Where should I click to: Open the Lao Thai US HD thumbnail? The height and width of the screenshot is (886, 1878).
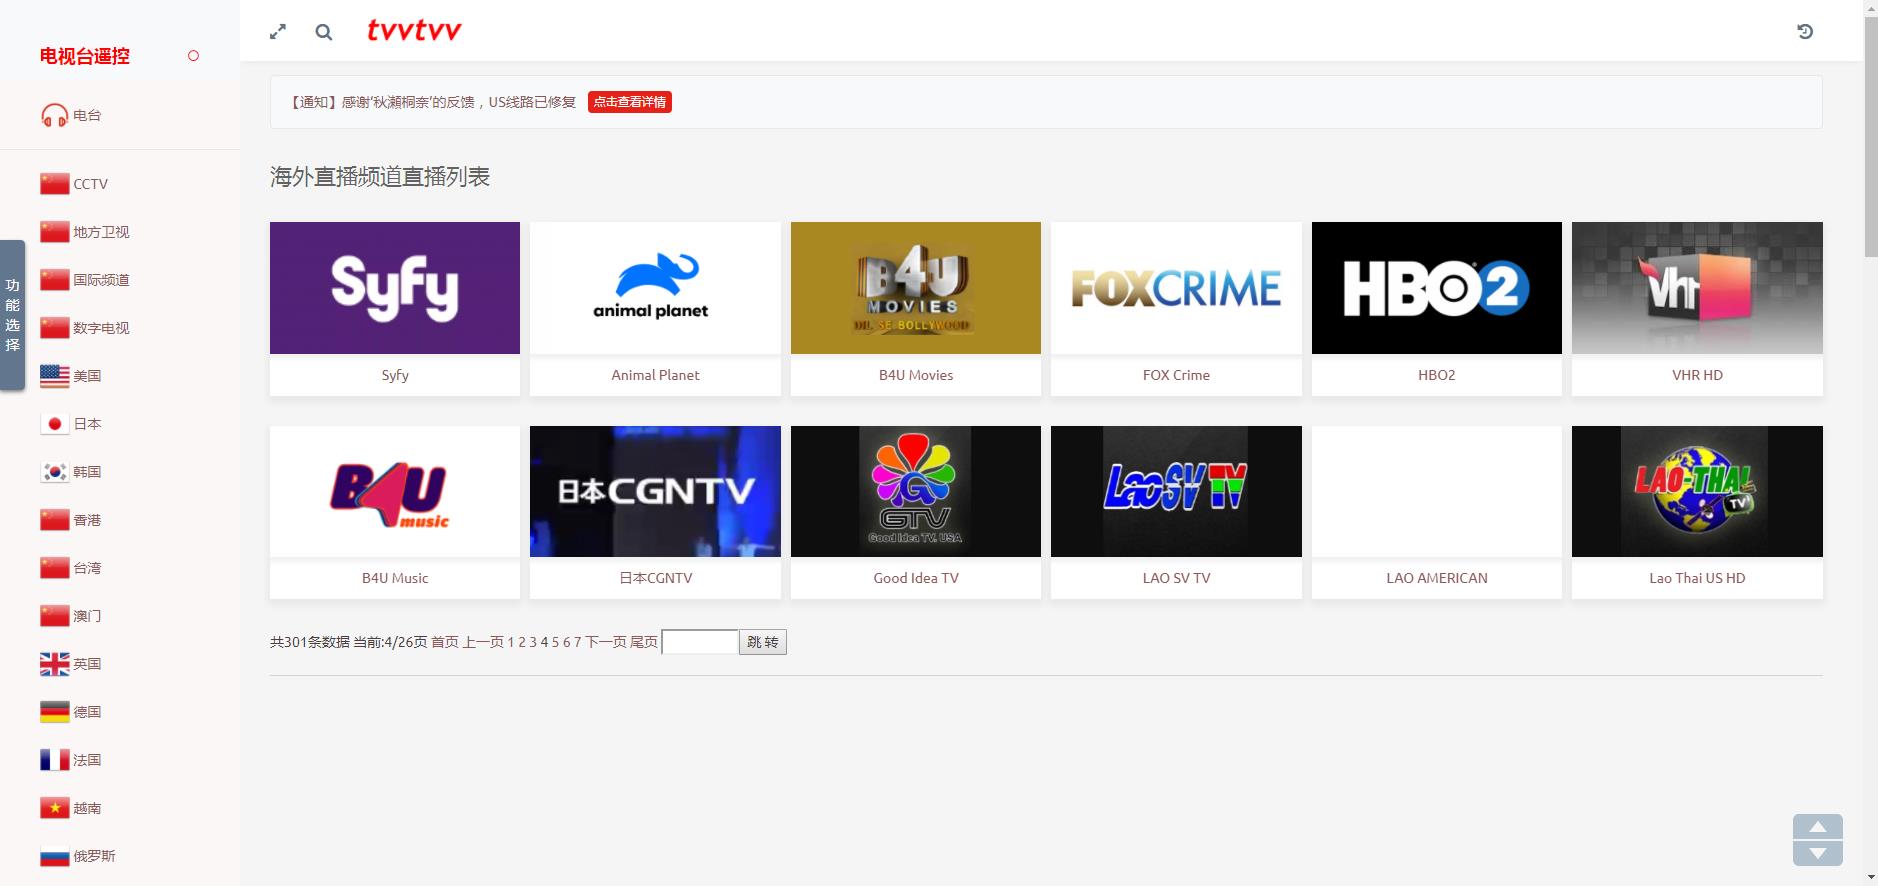click(1697, 491)
